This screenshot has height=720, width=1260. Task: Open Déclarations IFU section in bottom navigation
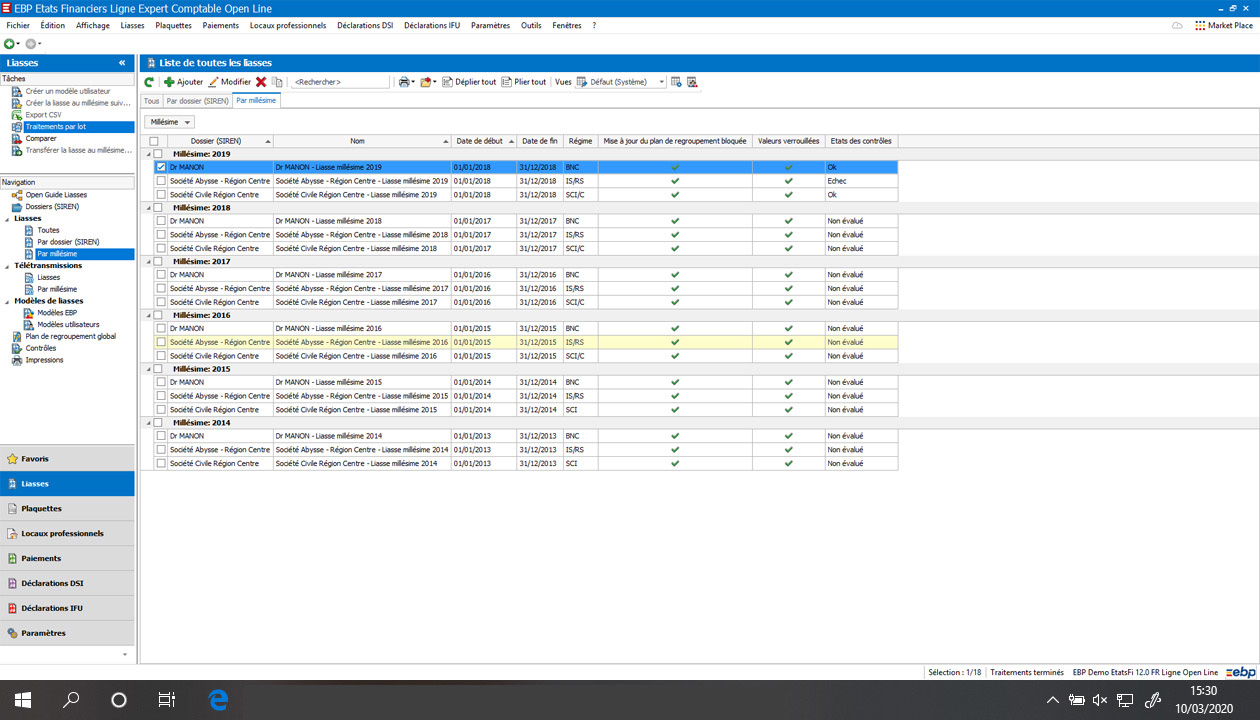pos(67,609)
